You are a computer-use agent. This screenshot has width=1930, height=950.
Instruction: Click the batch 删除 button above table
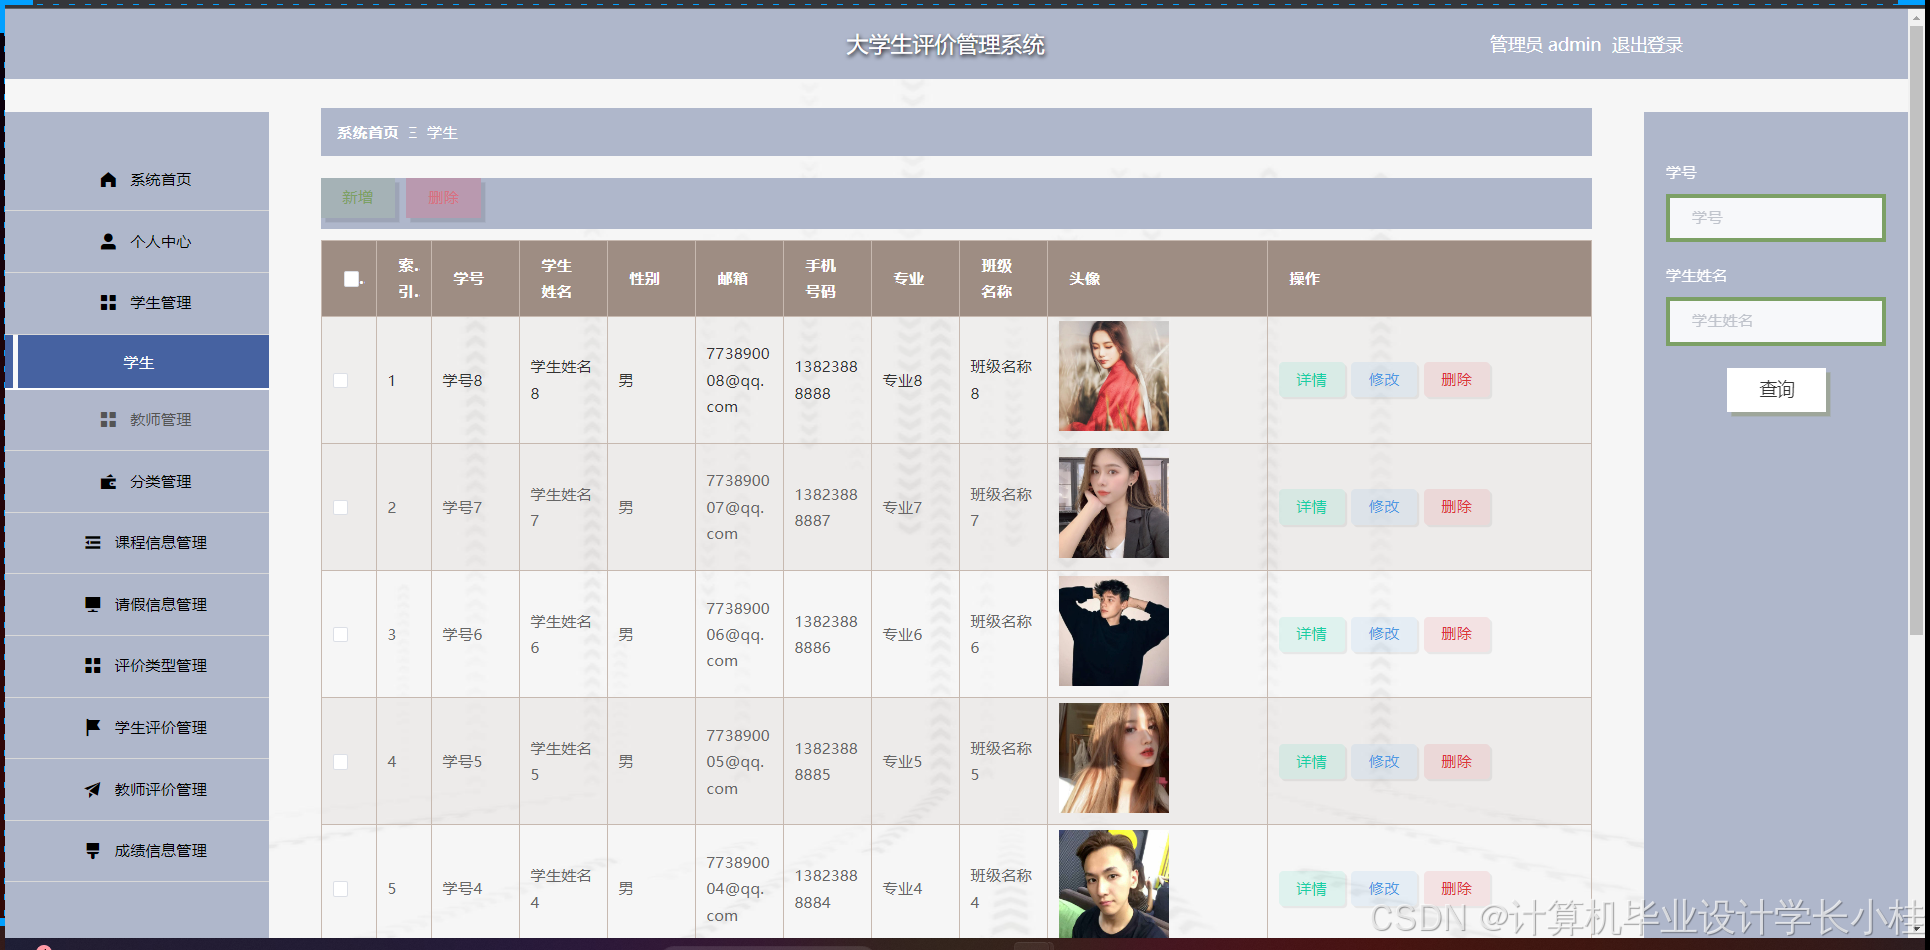coord(444,198)
